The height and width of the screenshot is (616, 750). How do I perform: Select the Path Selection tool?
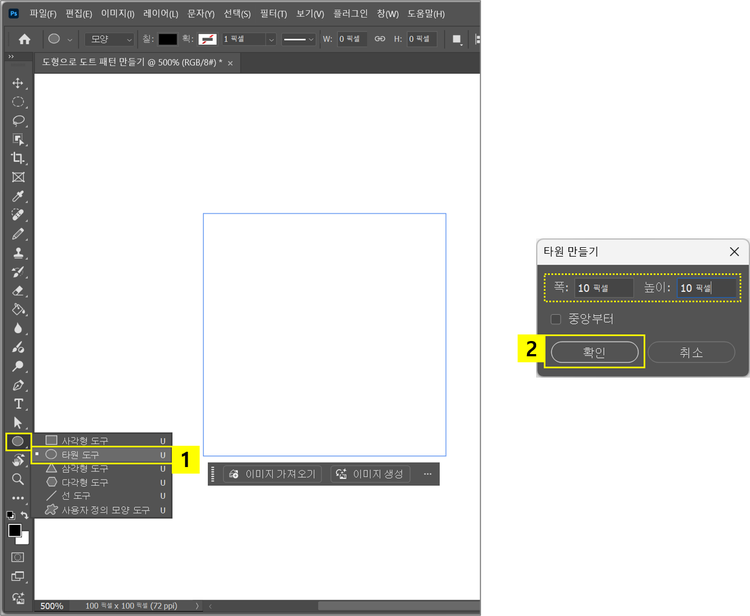pos(18,423)
